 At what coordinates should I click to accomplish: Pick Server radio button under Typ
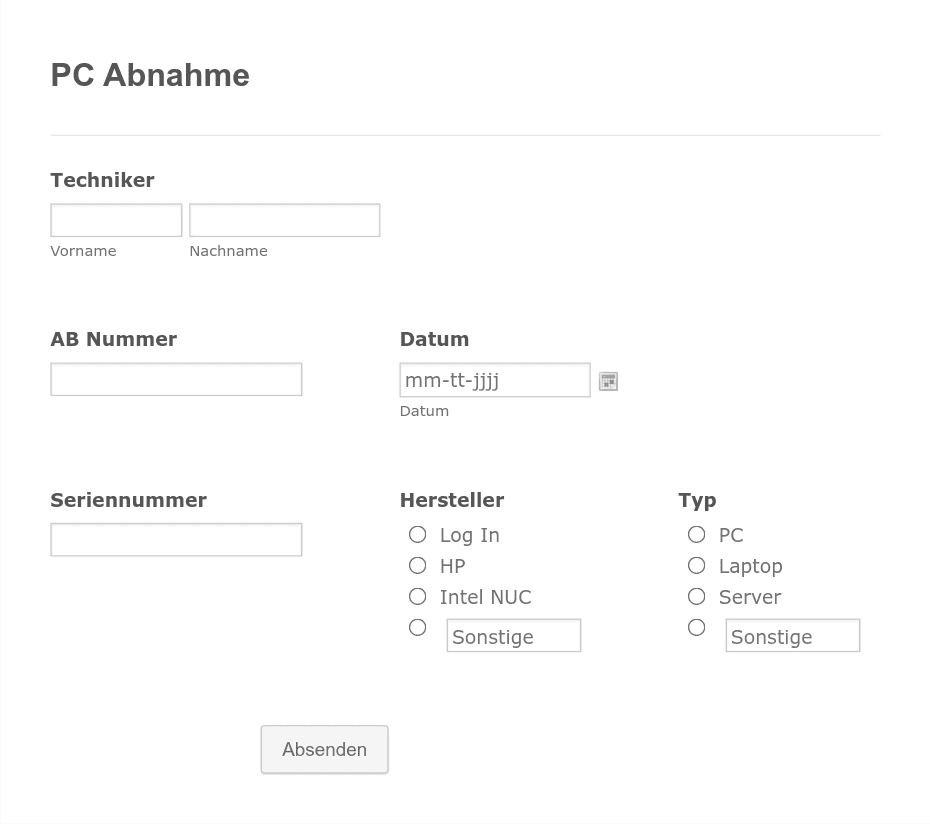point(696,596)
